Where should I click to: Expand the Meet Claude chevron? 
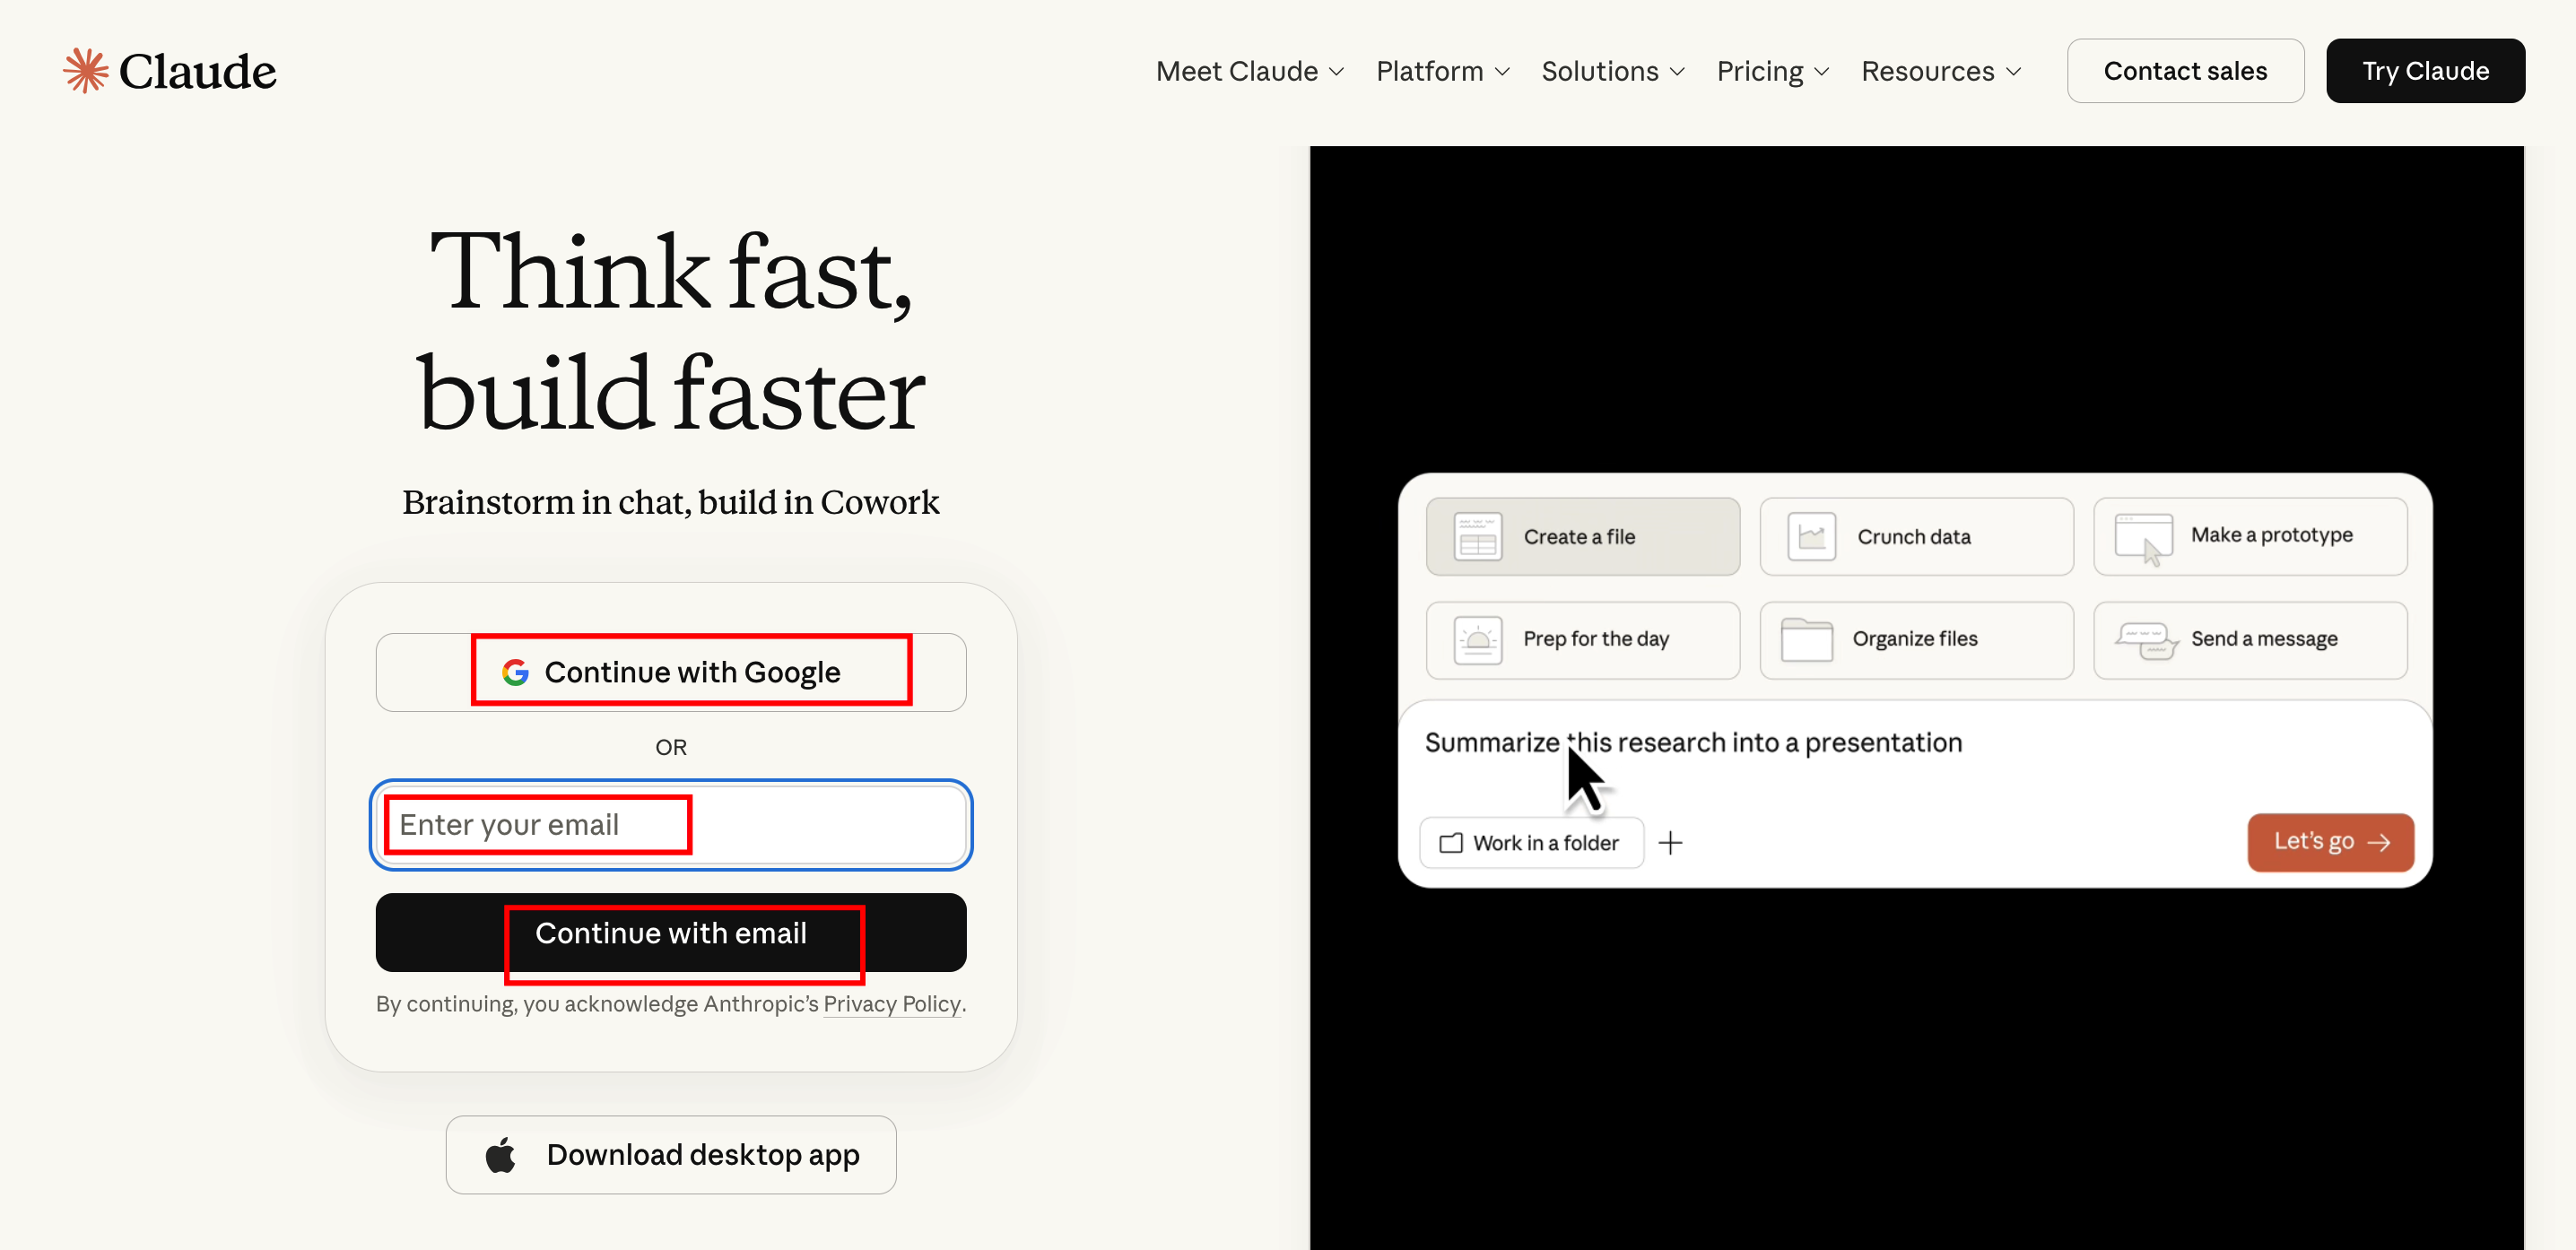[x=1336, y=72]
